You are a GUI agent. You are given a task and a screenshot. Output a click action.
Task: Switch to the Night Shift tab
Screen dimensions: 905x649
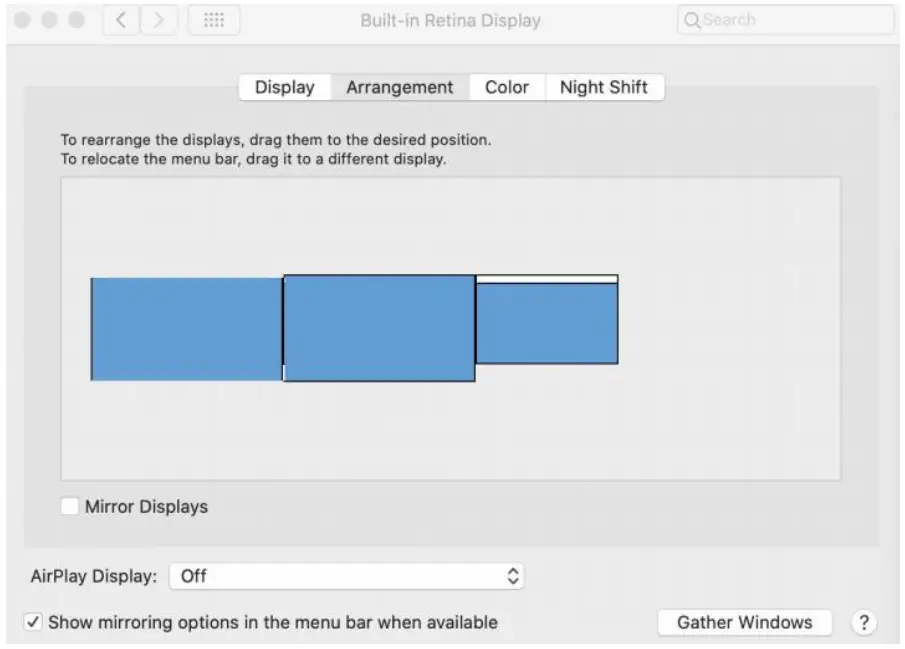tap(603, 88)
